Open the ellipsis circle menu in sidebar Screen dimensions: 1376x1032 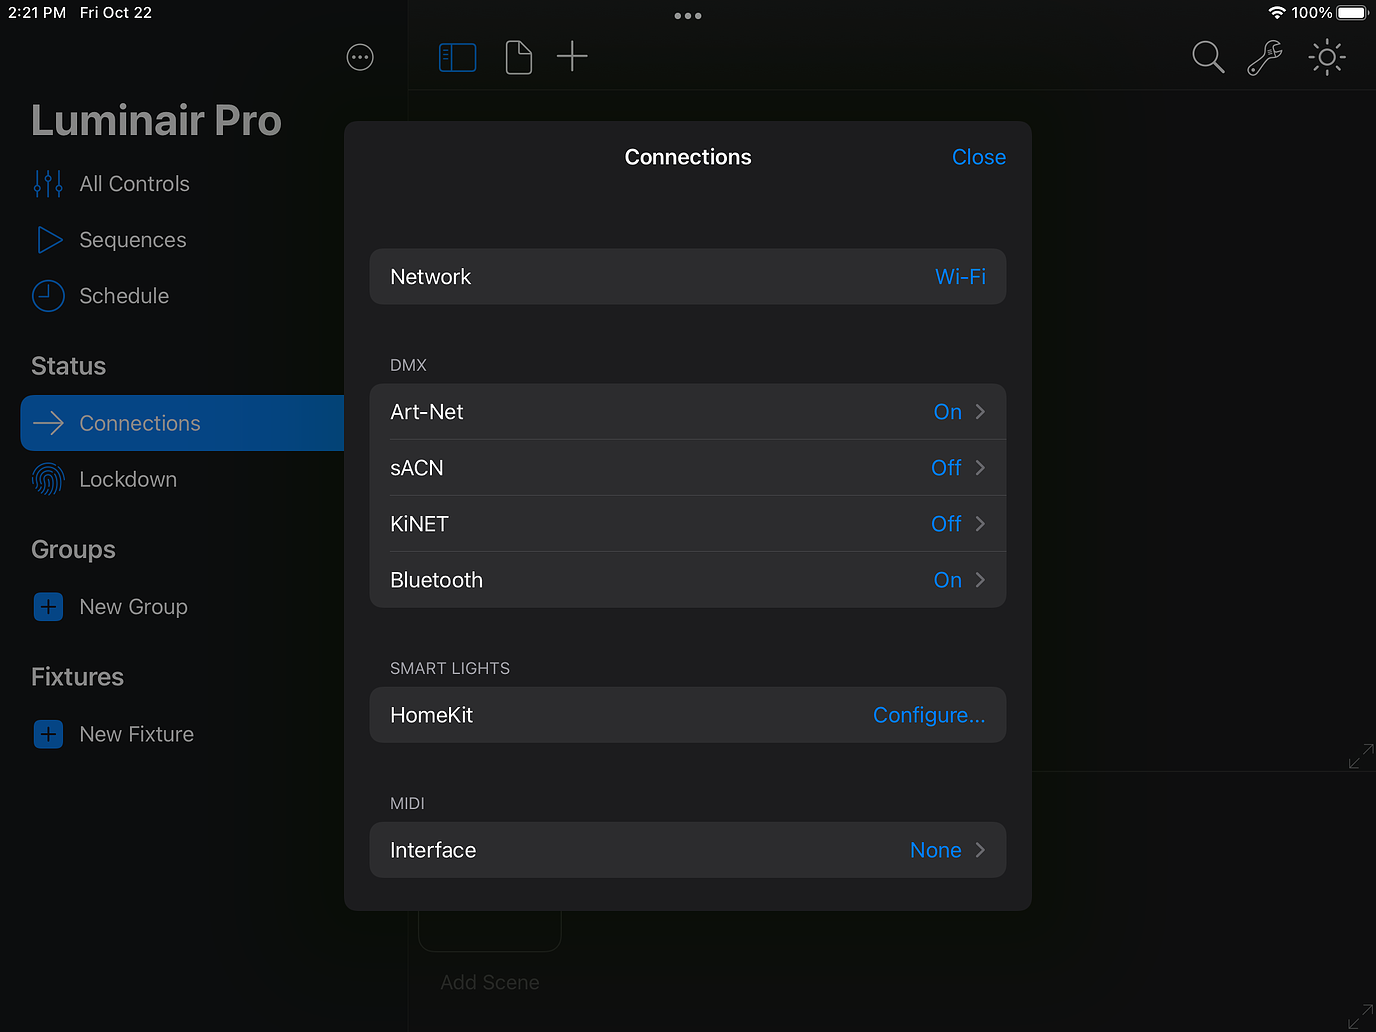click(x=360, y=57)
